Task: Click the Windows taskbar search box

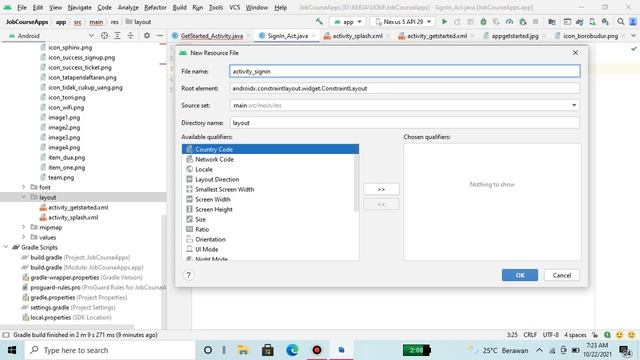Action: [x=109, y=350]
